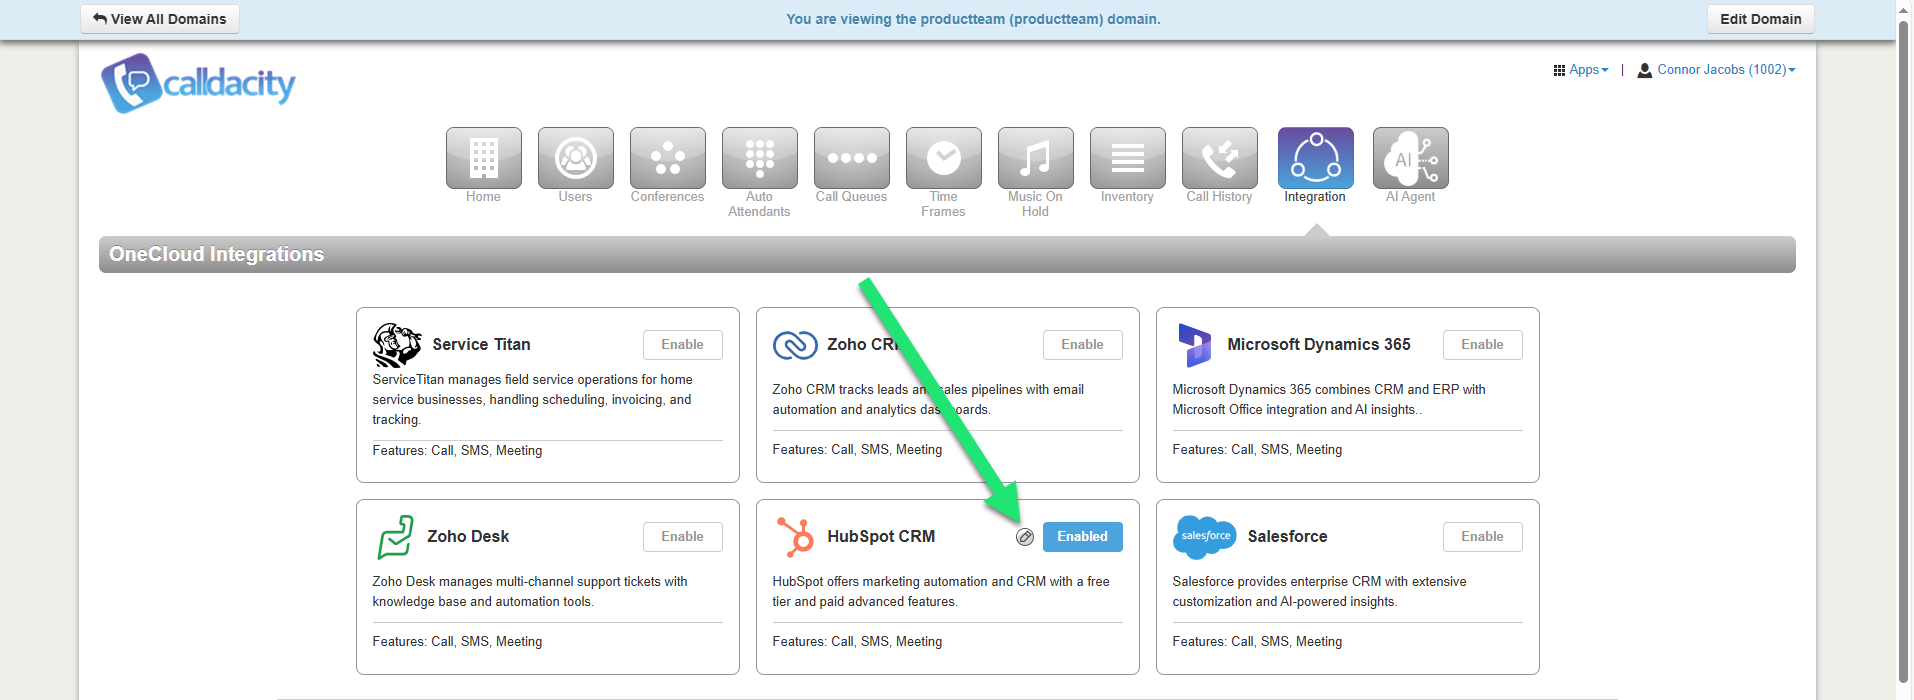Open the Conferences icon

point(667,158)
